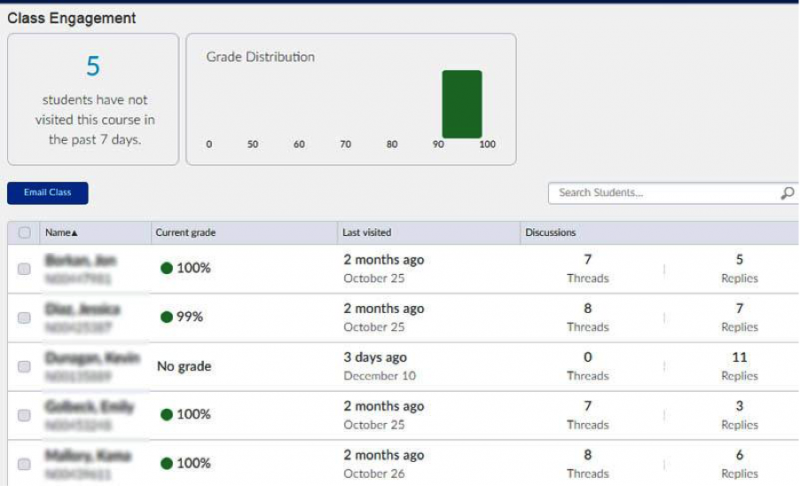
Task: Sort by the Name column header
Action: click(x=61, y=233)
